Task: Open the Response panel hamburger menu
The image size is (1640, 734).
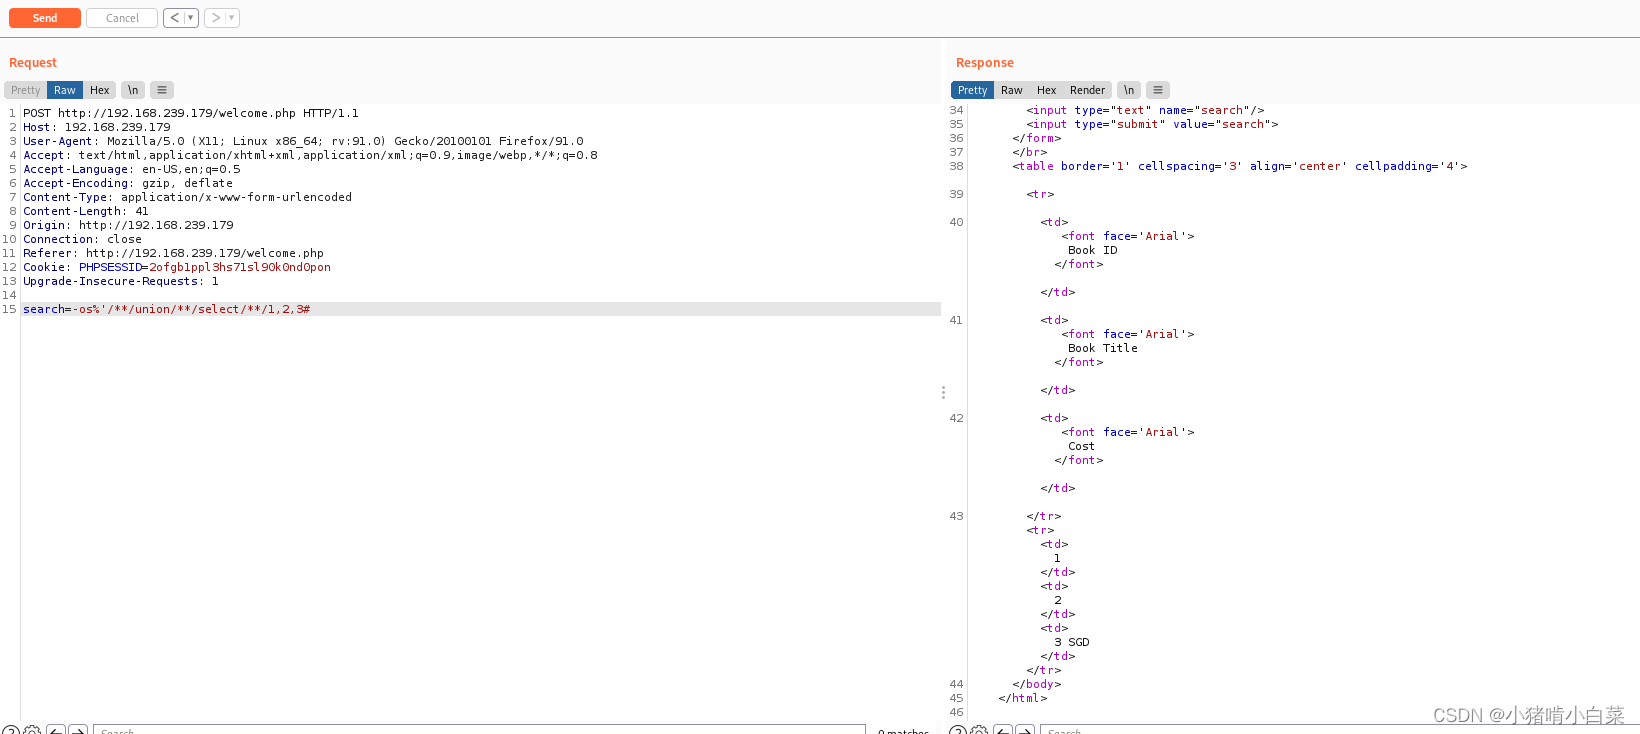Action: 1158,90
